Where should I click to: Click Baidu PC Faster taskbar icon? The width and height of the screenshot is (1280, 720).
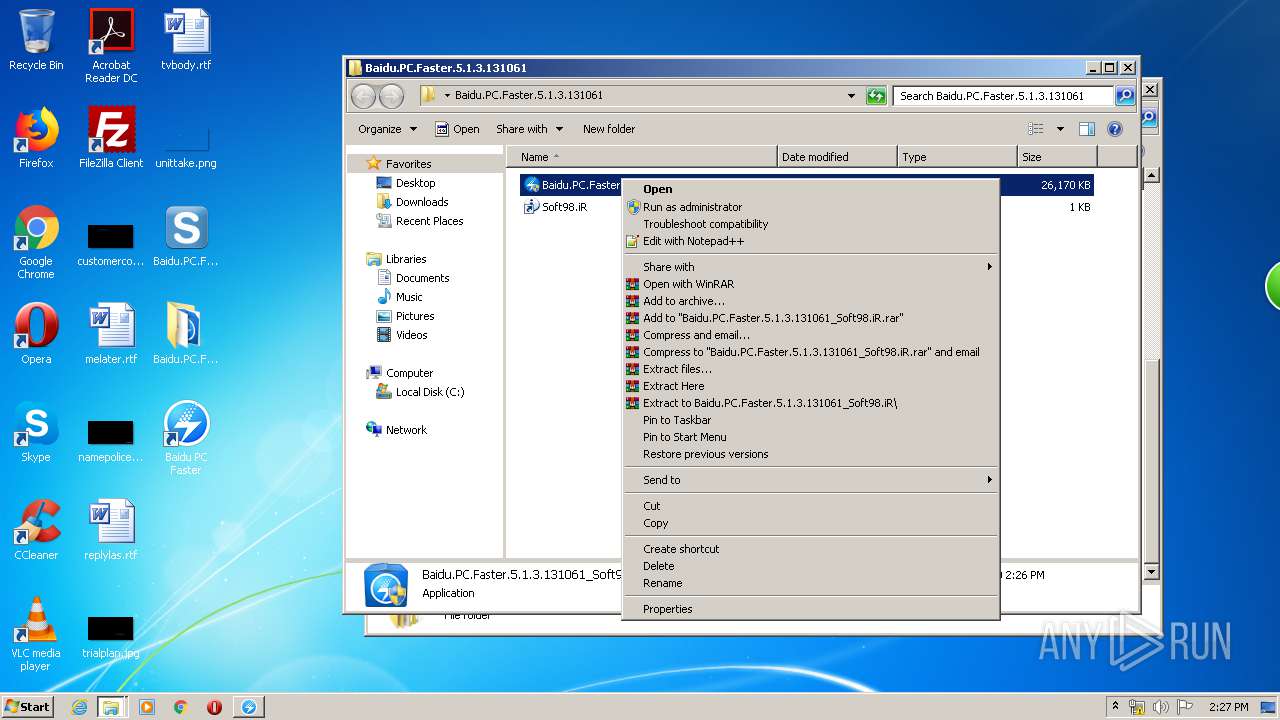pos(248,707)
